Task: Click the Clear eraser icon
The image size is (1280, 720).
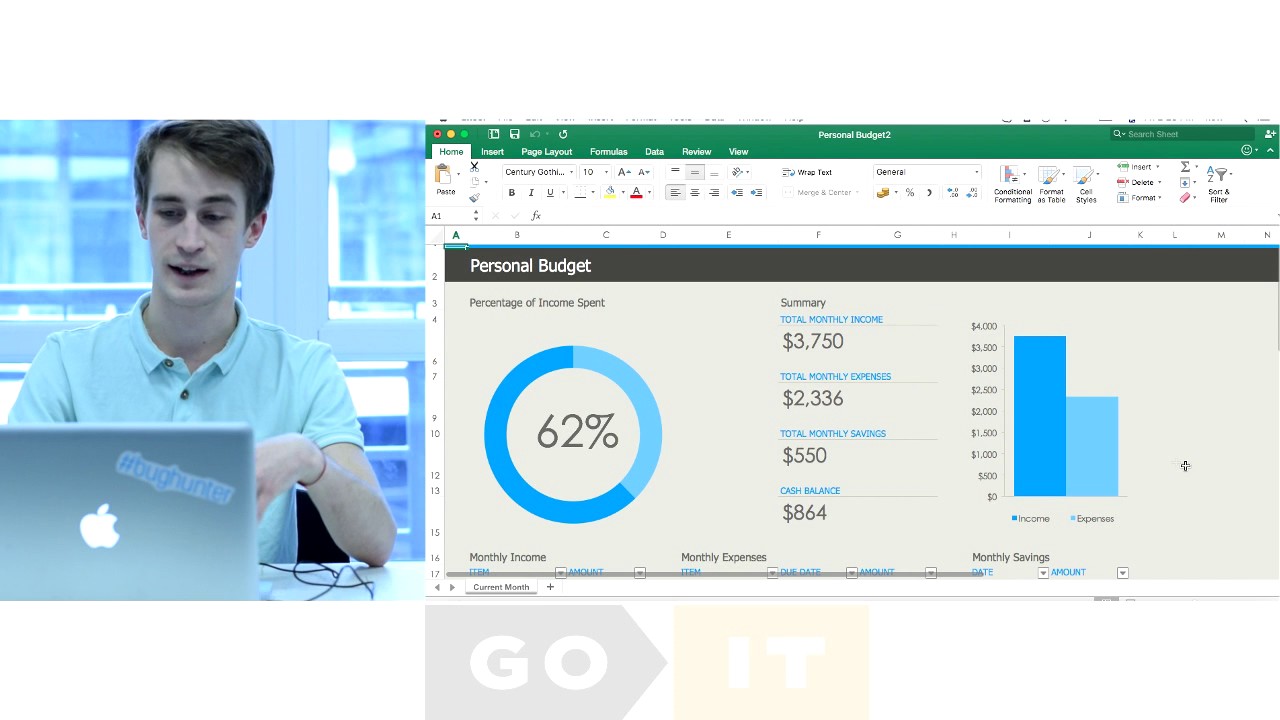Action: [1185, 198]
